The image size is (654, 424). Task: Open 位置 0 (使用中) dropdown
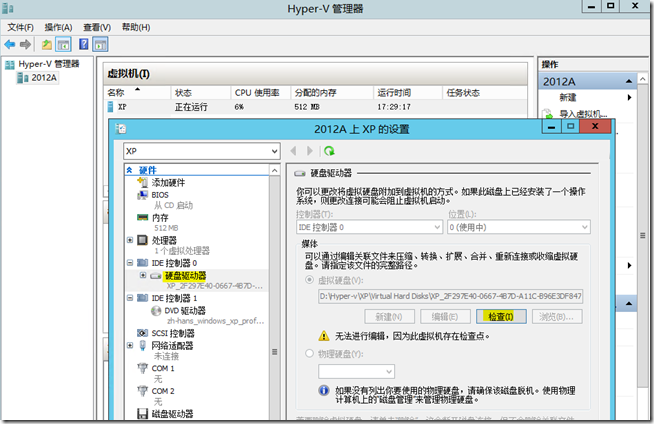click(x=519, y=227)
